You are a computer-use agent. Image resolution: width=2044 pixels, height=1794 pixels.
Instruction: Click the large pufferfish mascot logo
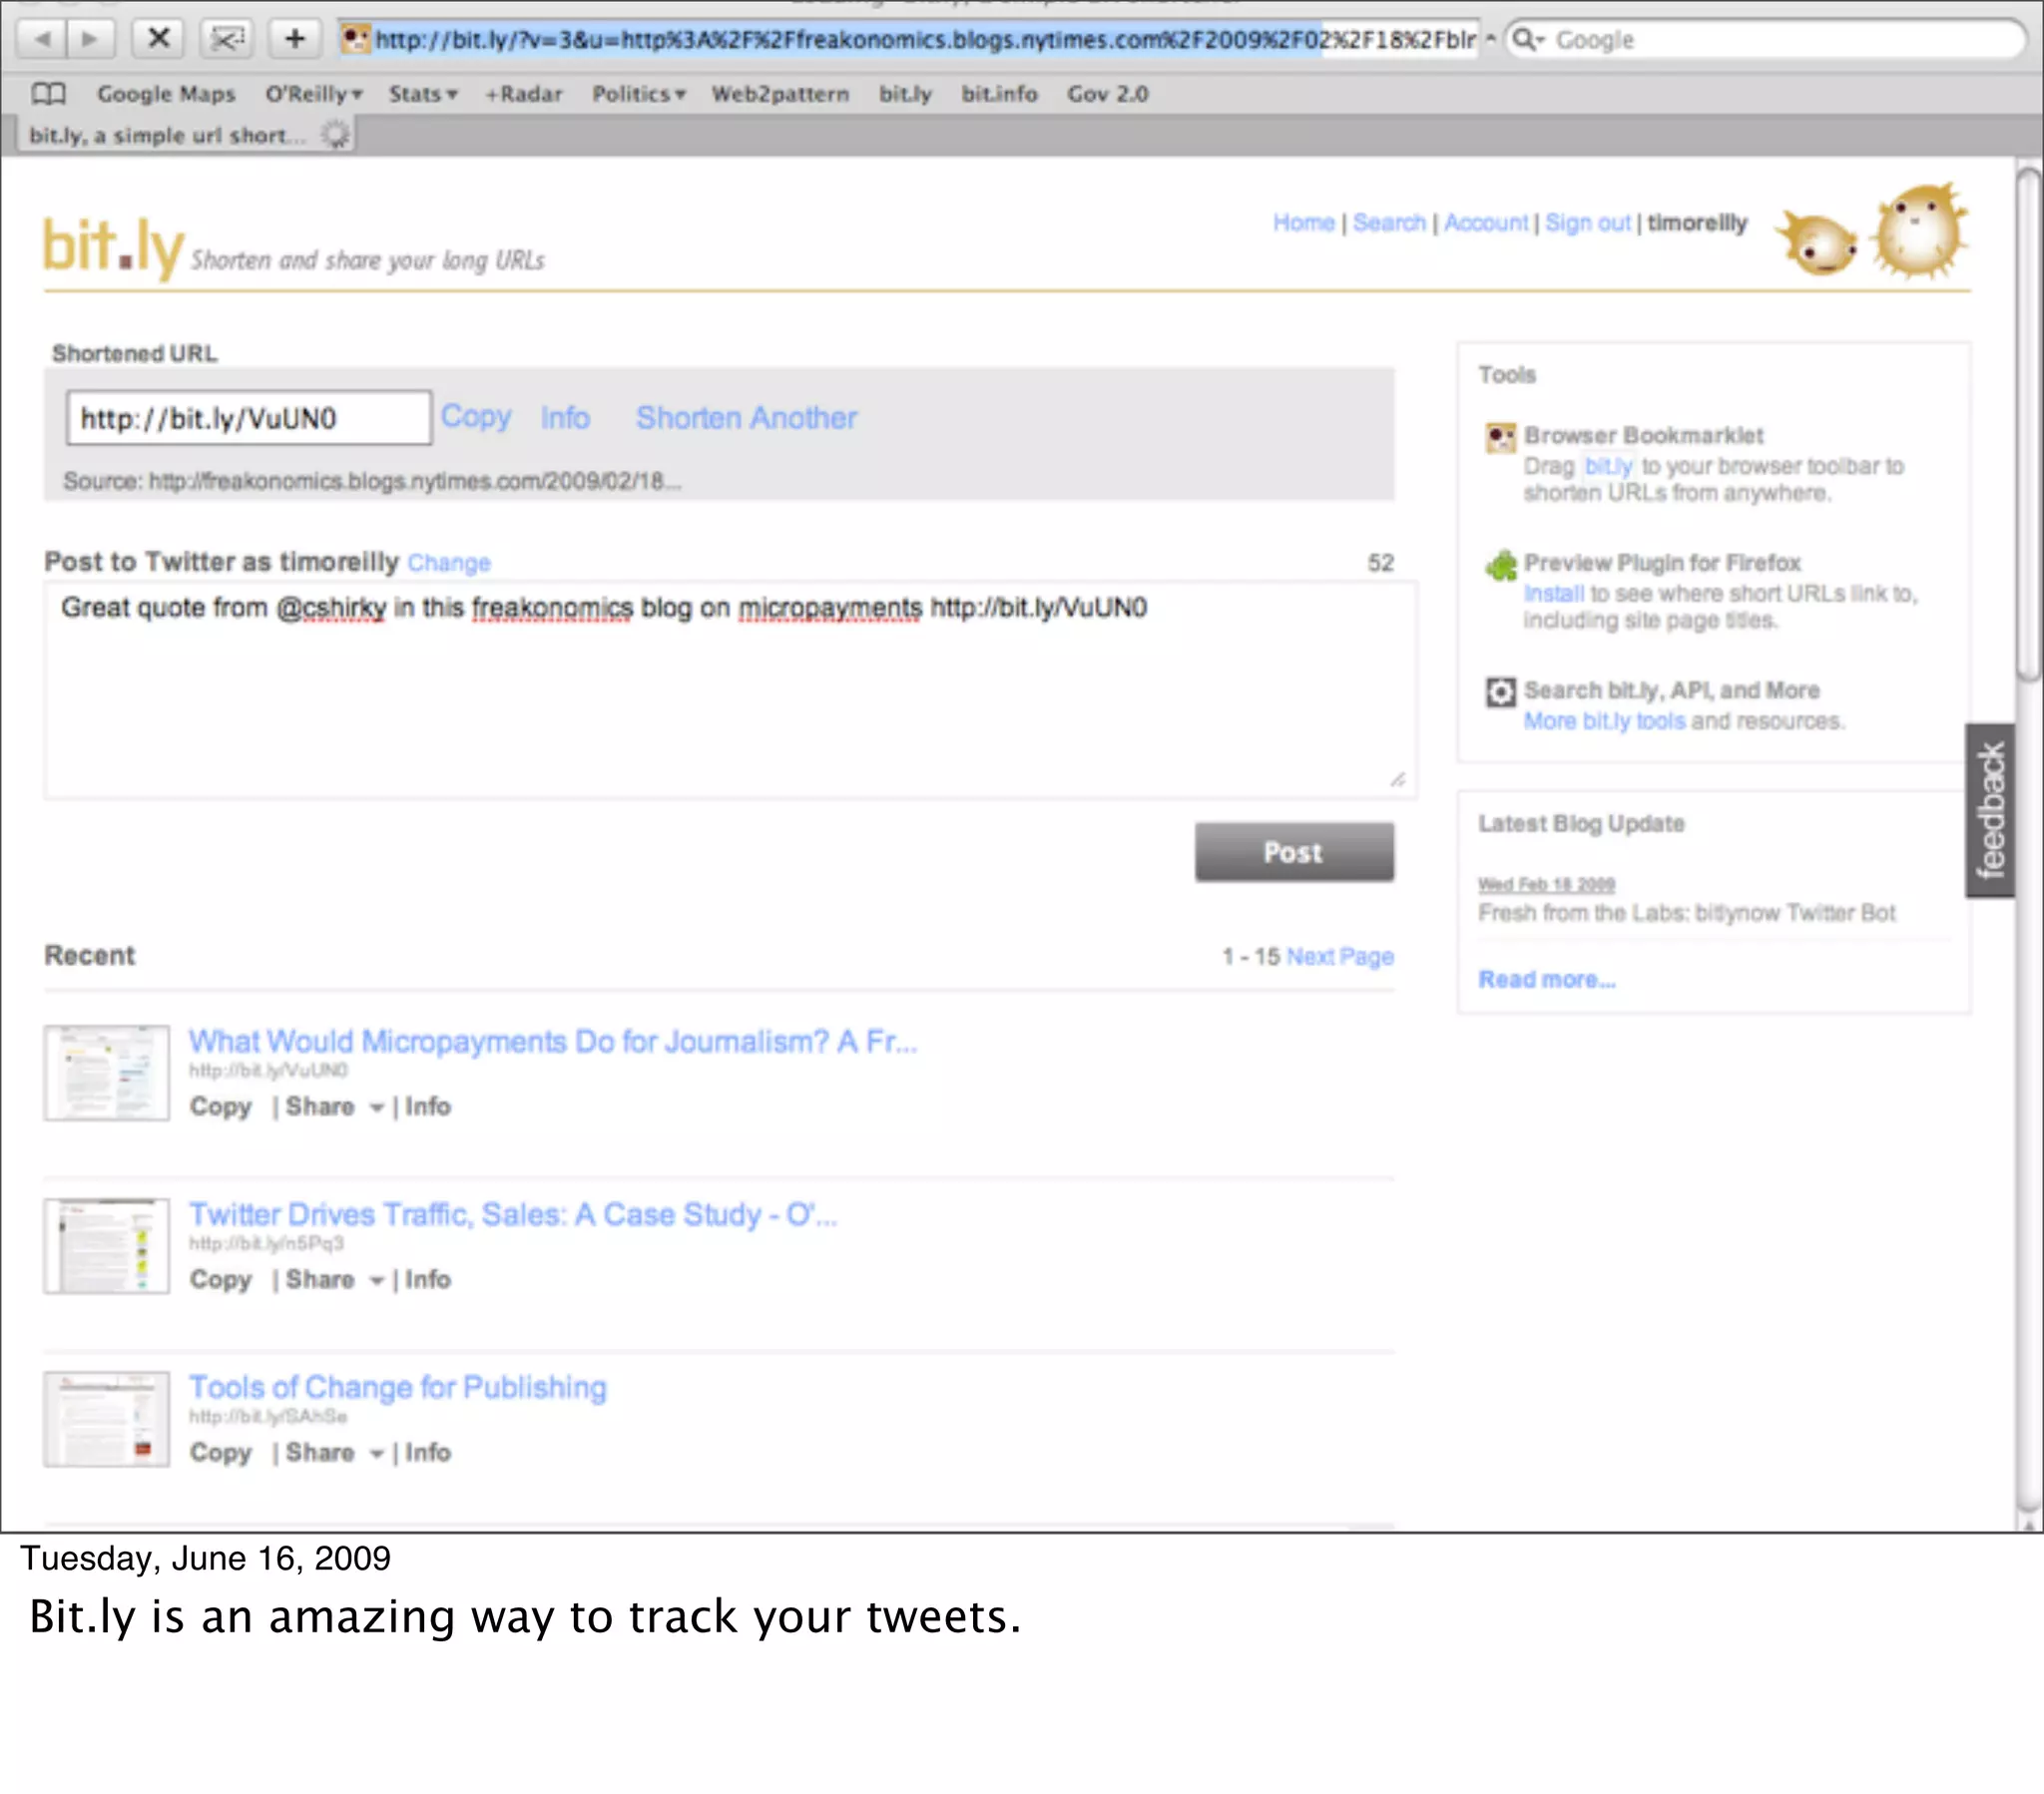[1920, 231]
